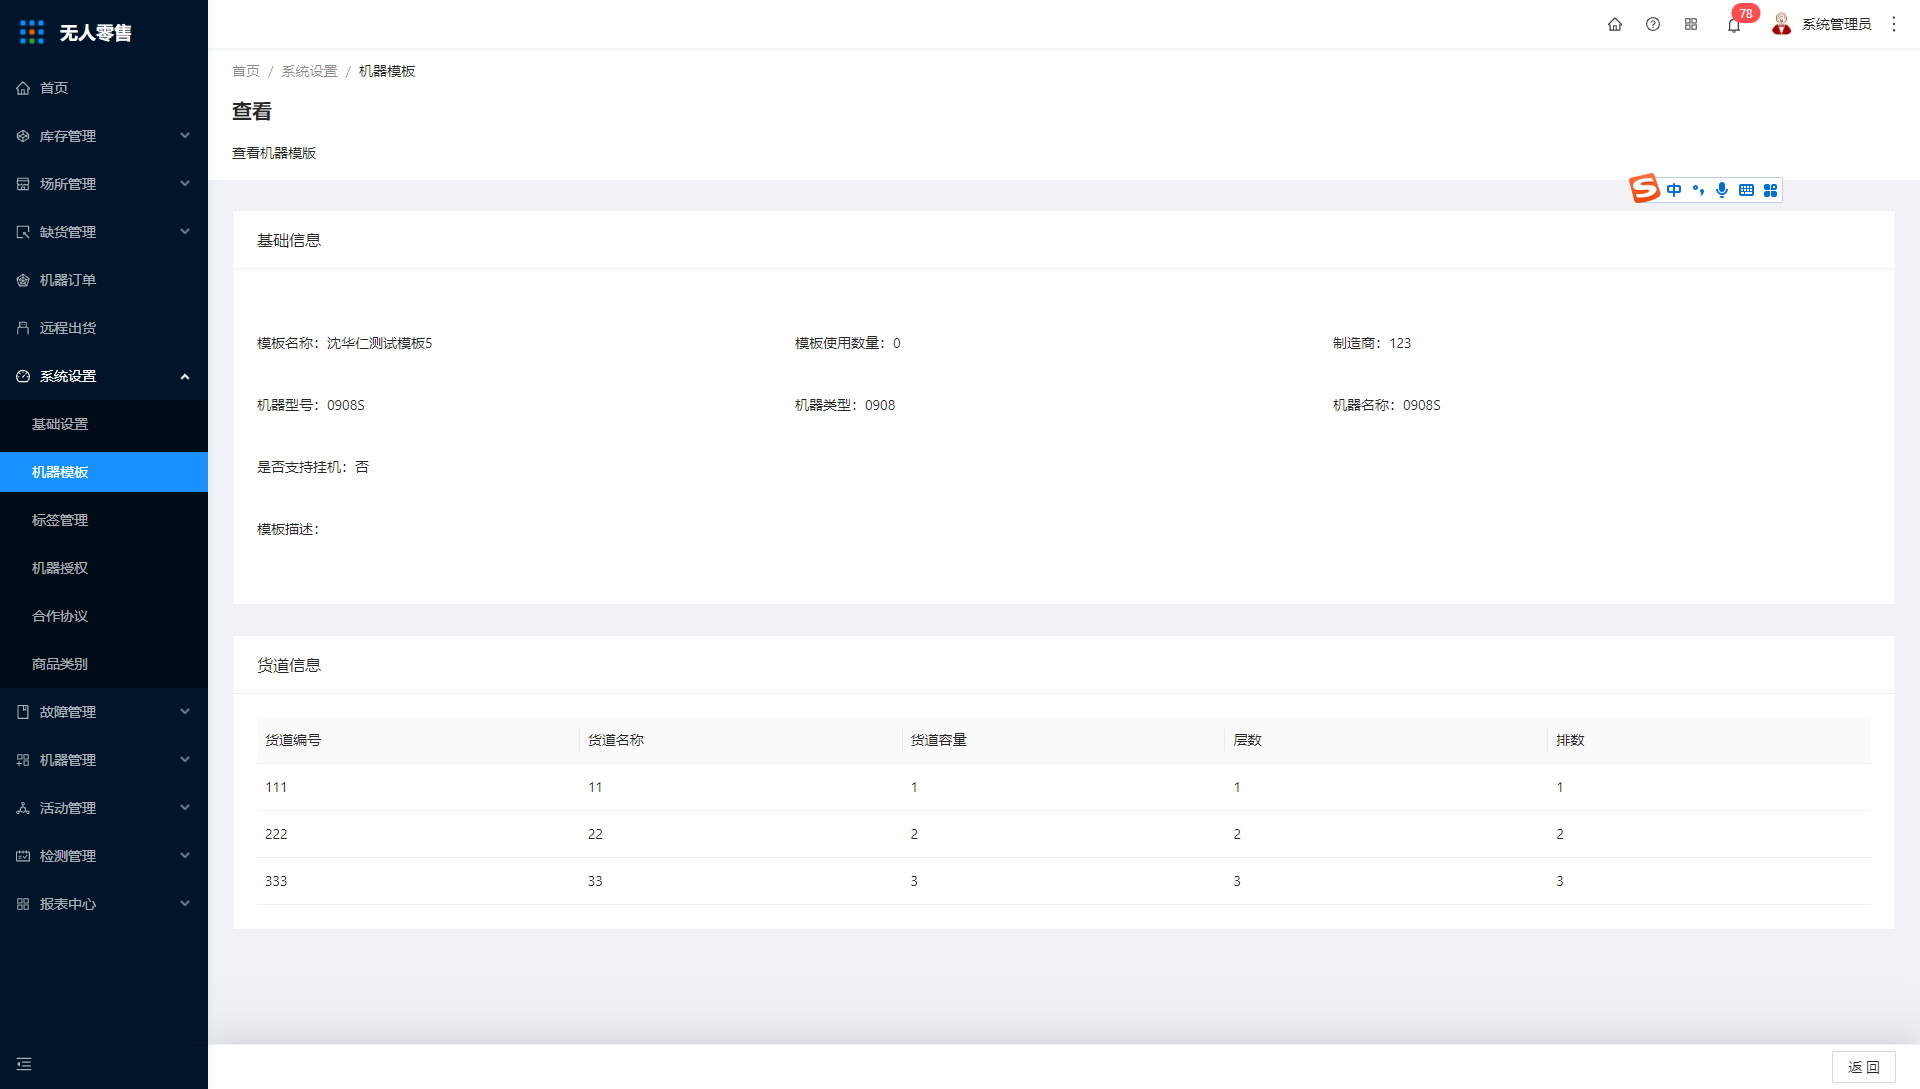Click the 活动管理 sidebar icon
The width and height of the screenshot is (1920, 1089).
(x=23, y=808)
